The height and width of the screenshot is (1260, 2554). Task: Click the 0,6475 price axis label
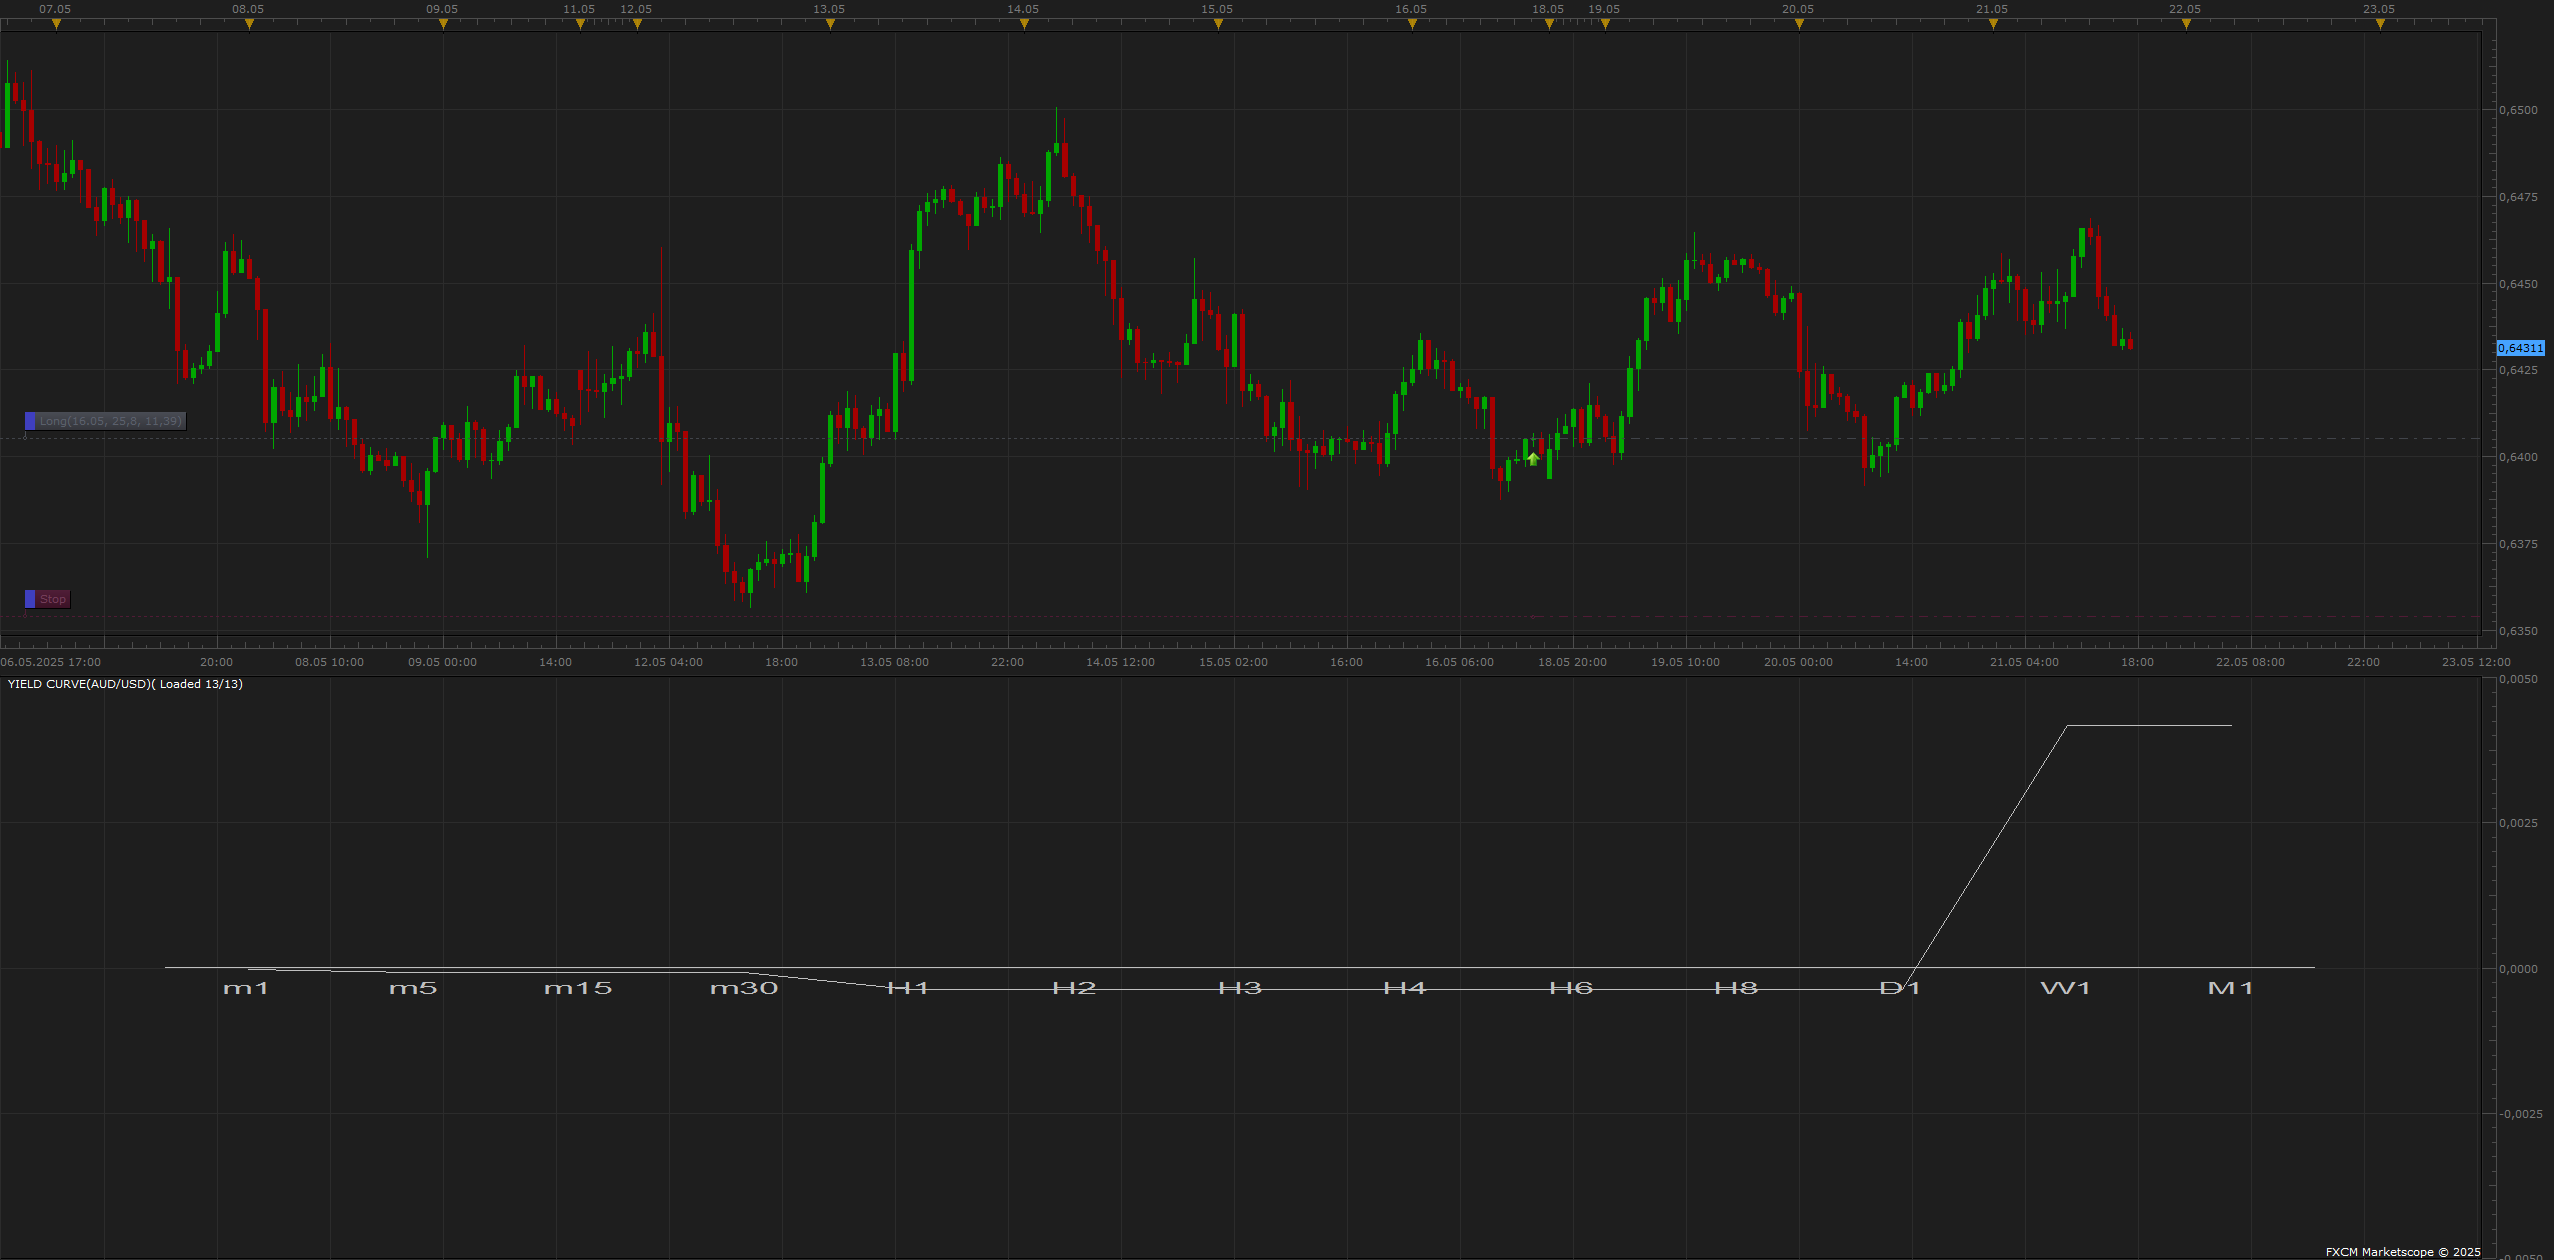pyautogui.click(x=2518, y=197)
